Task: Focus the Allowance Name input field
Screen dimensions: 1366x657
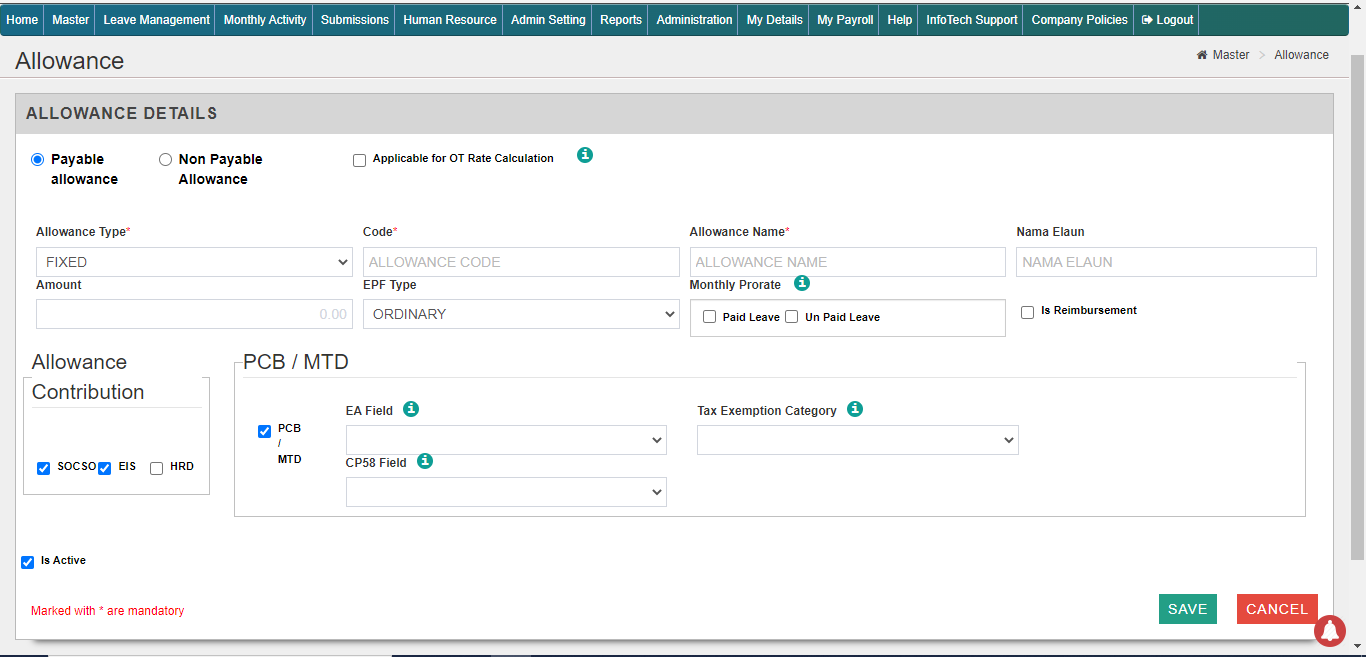Action: [x=847, y=262]
